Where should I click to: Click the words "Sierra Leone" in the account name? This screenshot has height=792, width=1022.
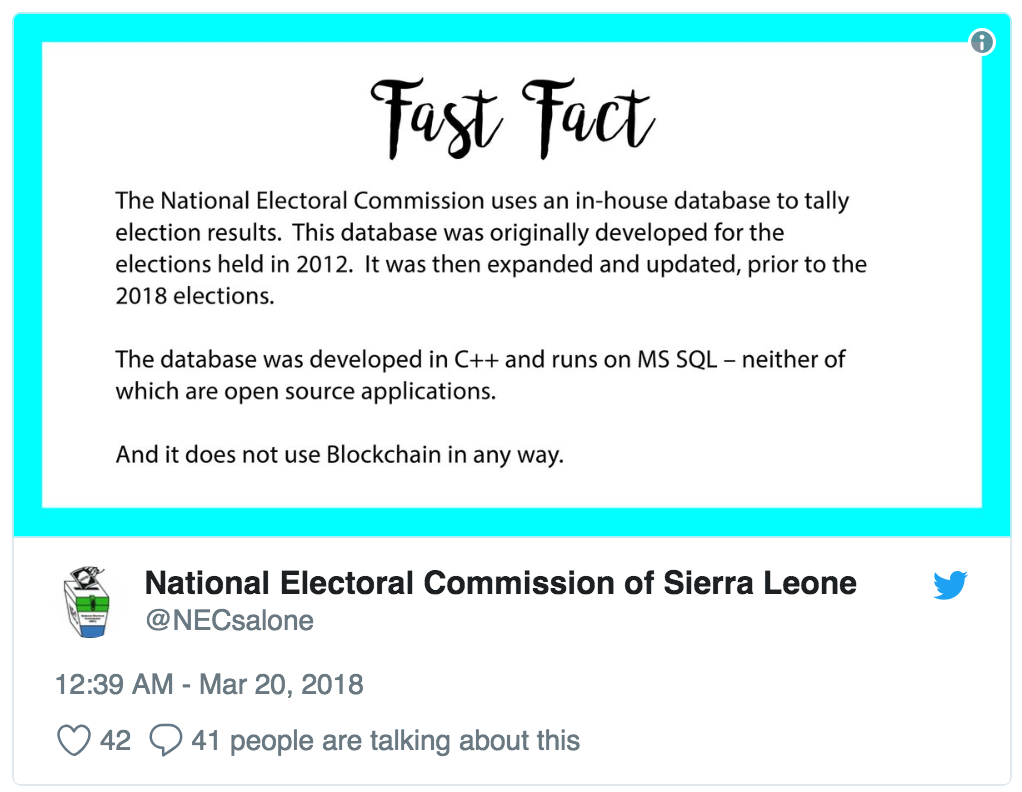click(x=760, y=583)
